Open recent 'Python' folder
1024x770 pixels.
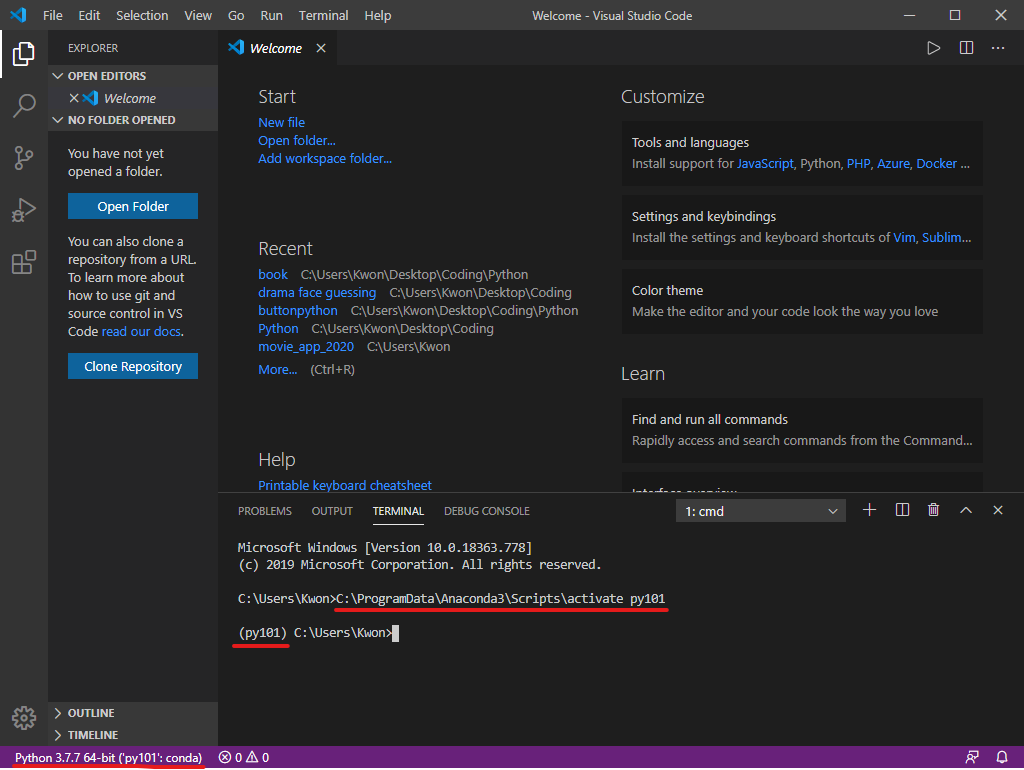coord(278,329)
